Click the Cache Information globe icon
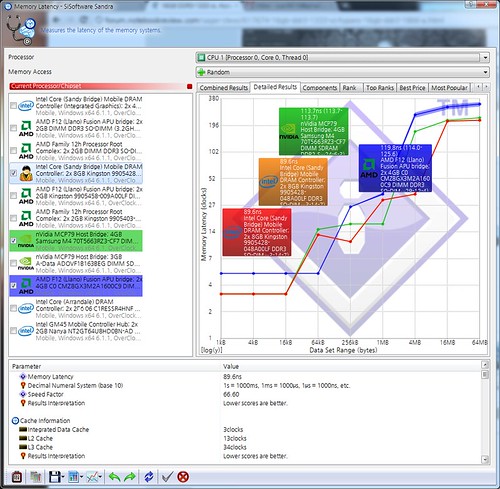Screen dimensions: 500x489 (15, 420)
